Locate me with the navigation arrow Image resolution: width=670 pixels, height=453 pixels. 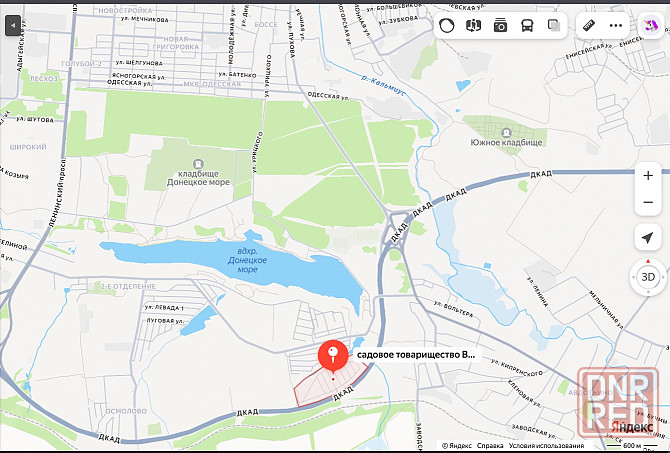click(x=648, y=237)
